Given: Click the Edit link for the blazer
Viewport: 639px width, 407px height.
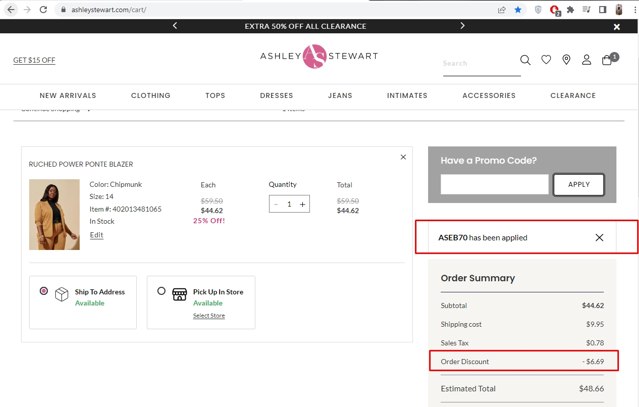Looking at the screenshot, I should click(x=97, y=235).
